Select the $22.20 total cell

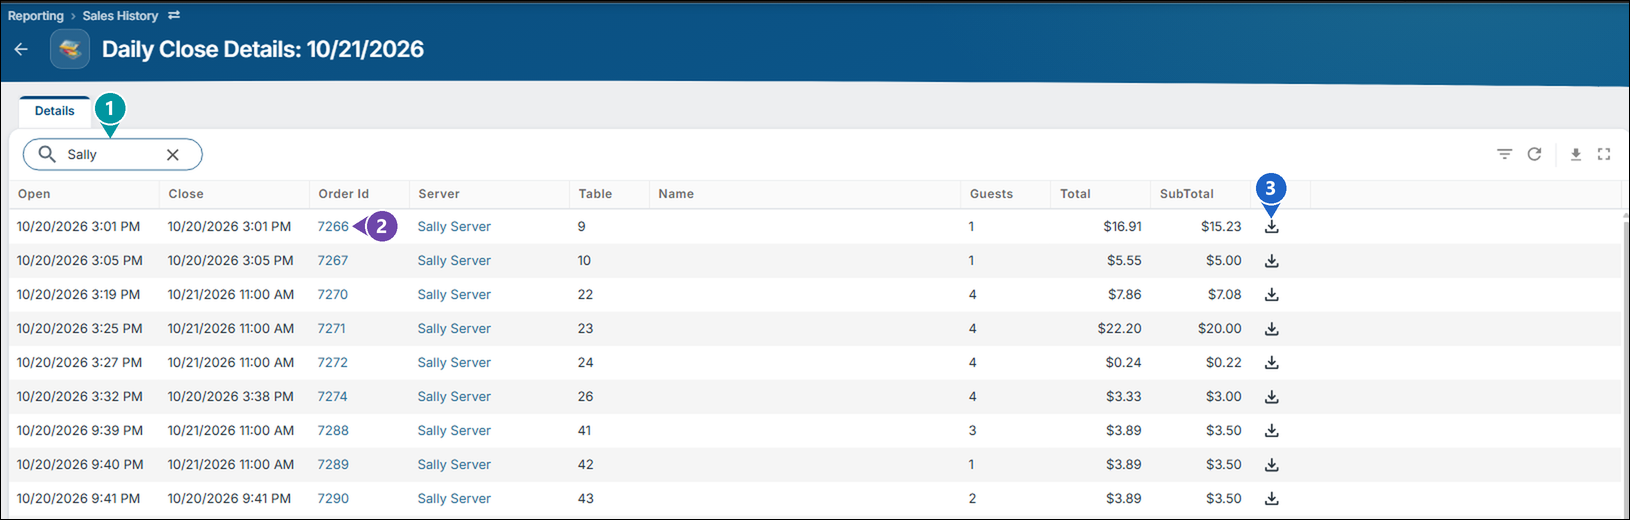point(1119,329)
